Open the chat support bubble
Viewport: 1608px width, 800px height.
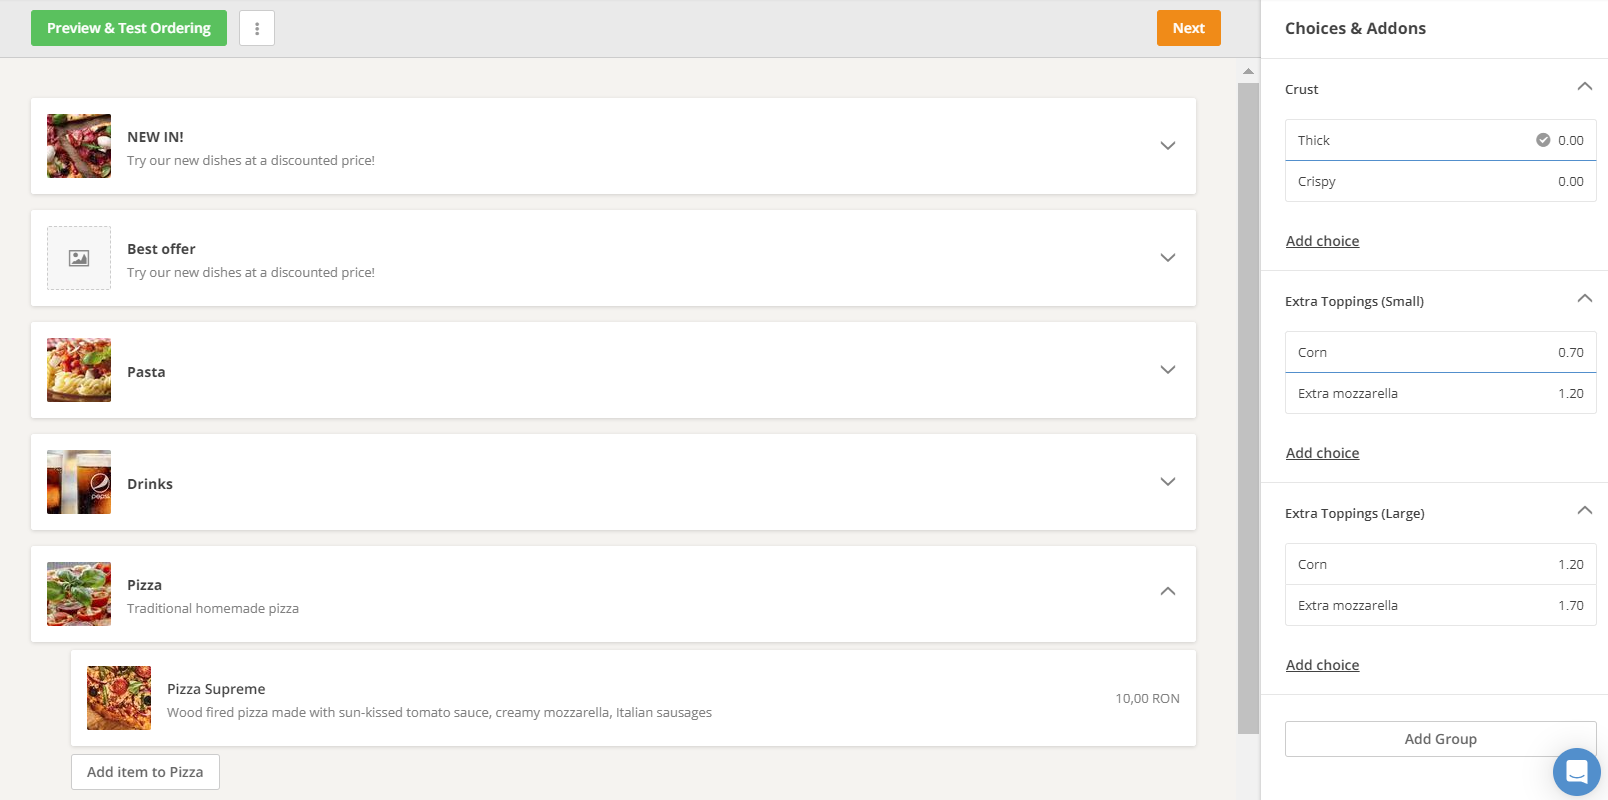tap(1576, 772)
